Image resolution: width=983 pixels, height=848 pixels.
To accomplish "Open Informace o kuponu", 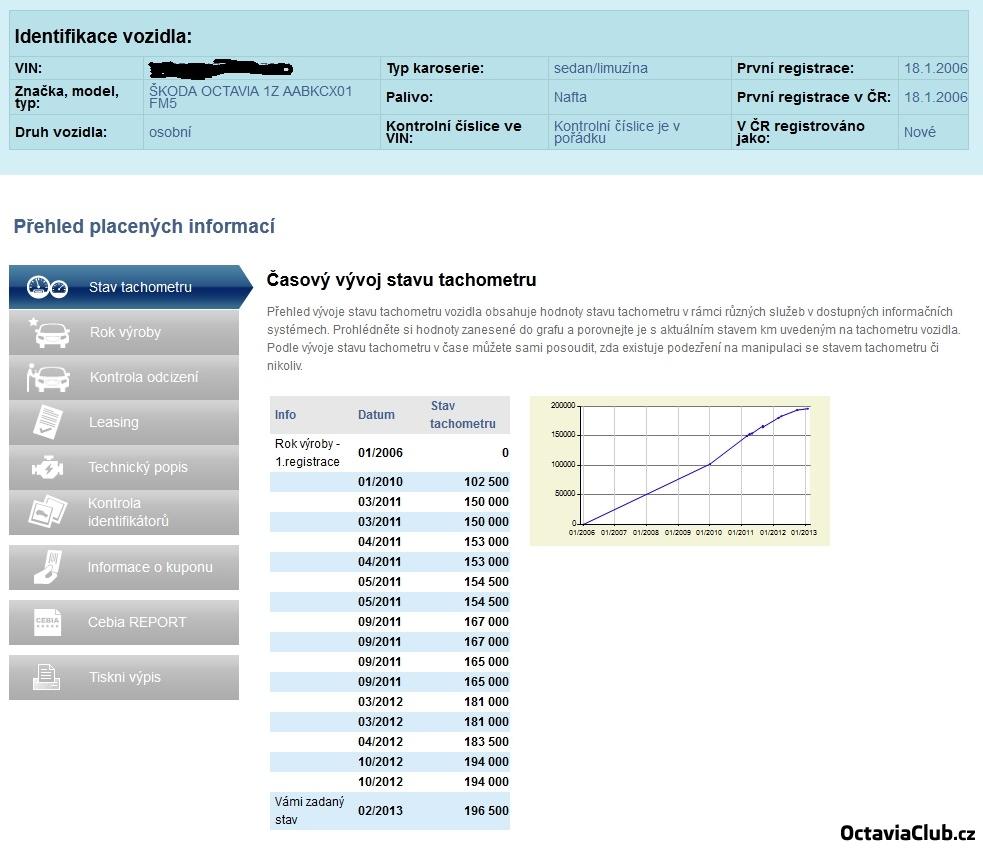I will coord(150,567).
